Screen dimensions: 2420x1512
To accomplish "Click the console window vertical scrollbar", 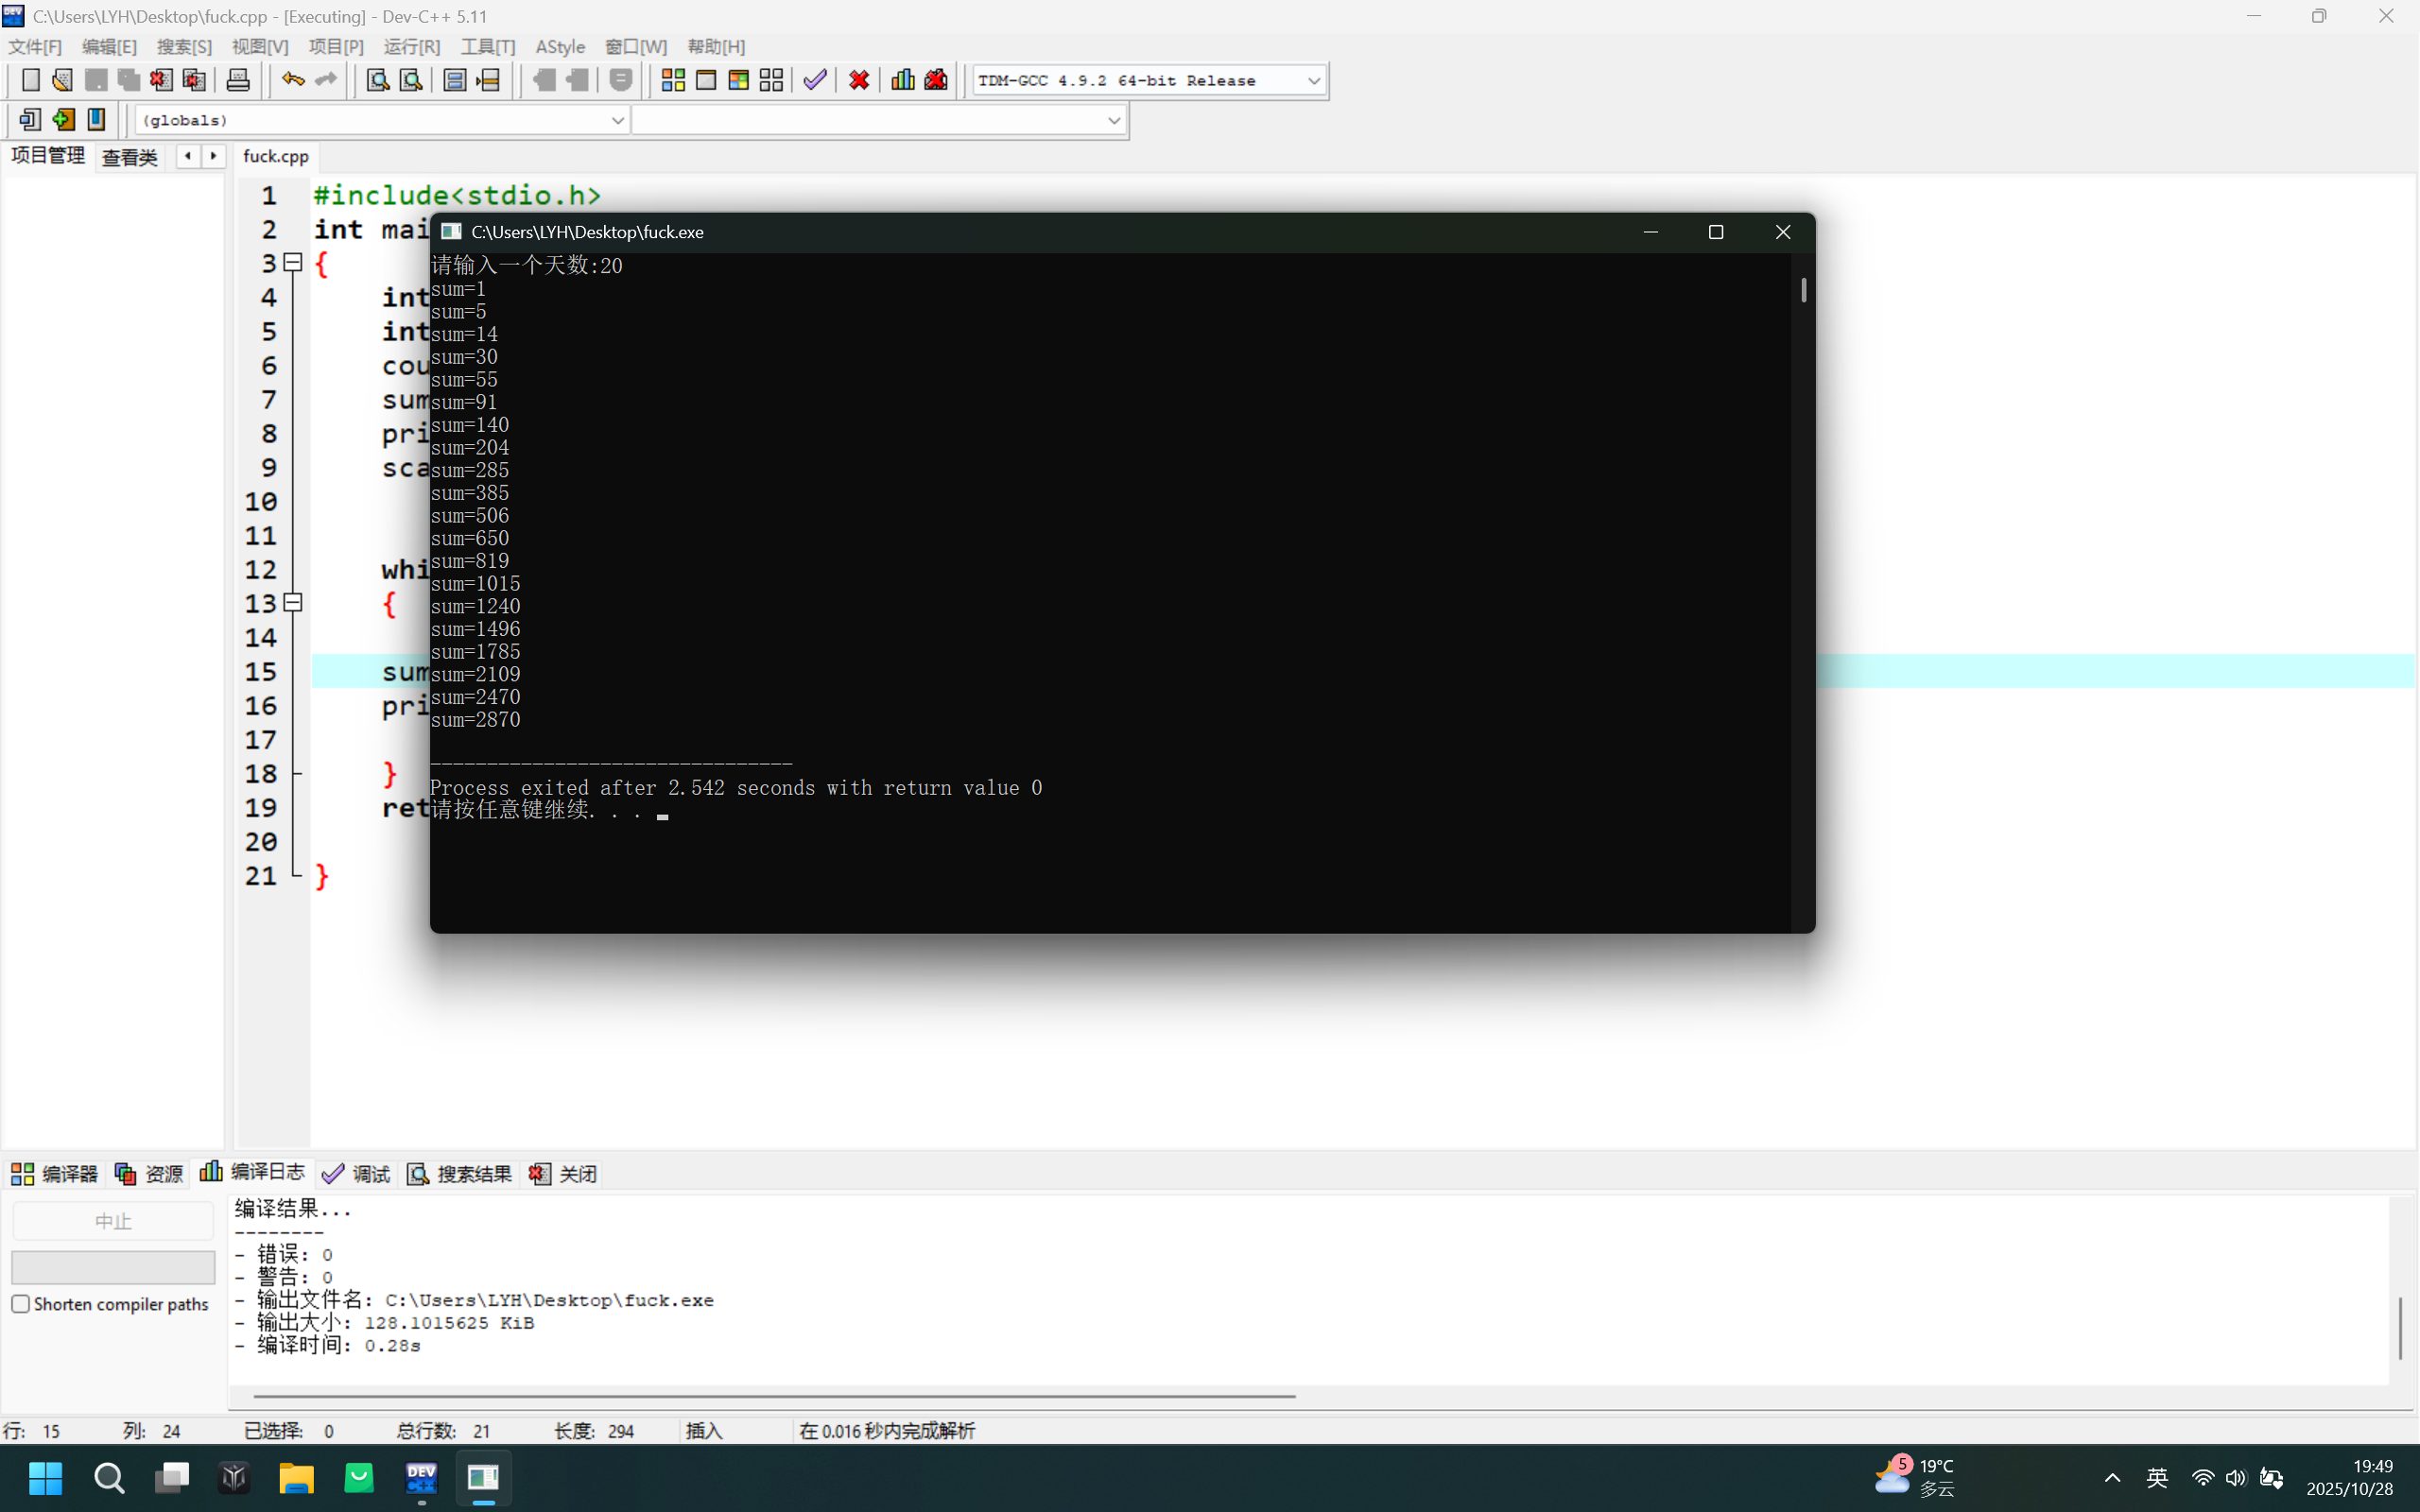I will pyautogui.click(x=1803, y=291).
